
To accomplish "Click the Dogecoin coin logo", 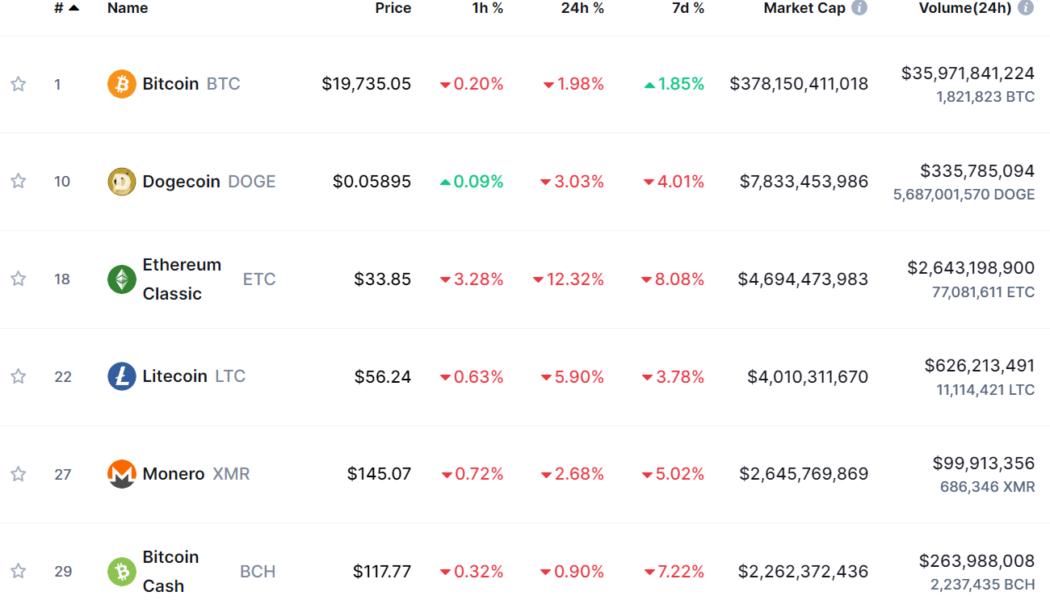I will (121, 181).
